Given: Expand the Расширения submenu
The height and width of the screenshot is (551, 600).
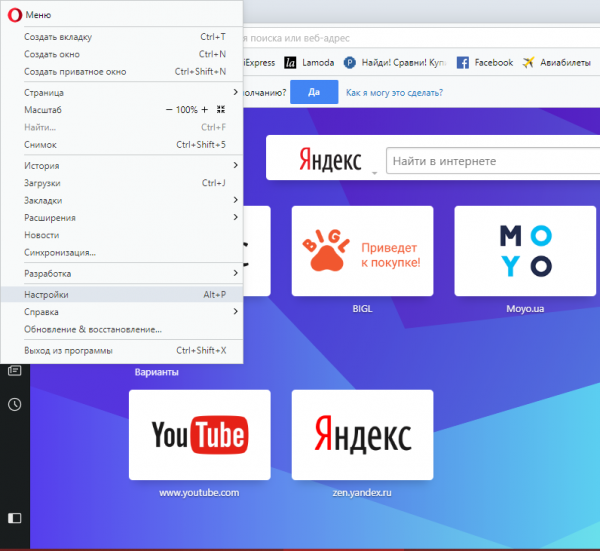Looking at the screenshot, I should tap(122, 218).
